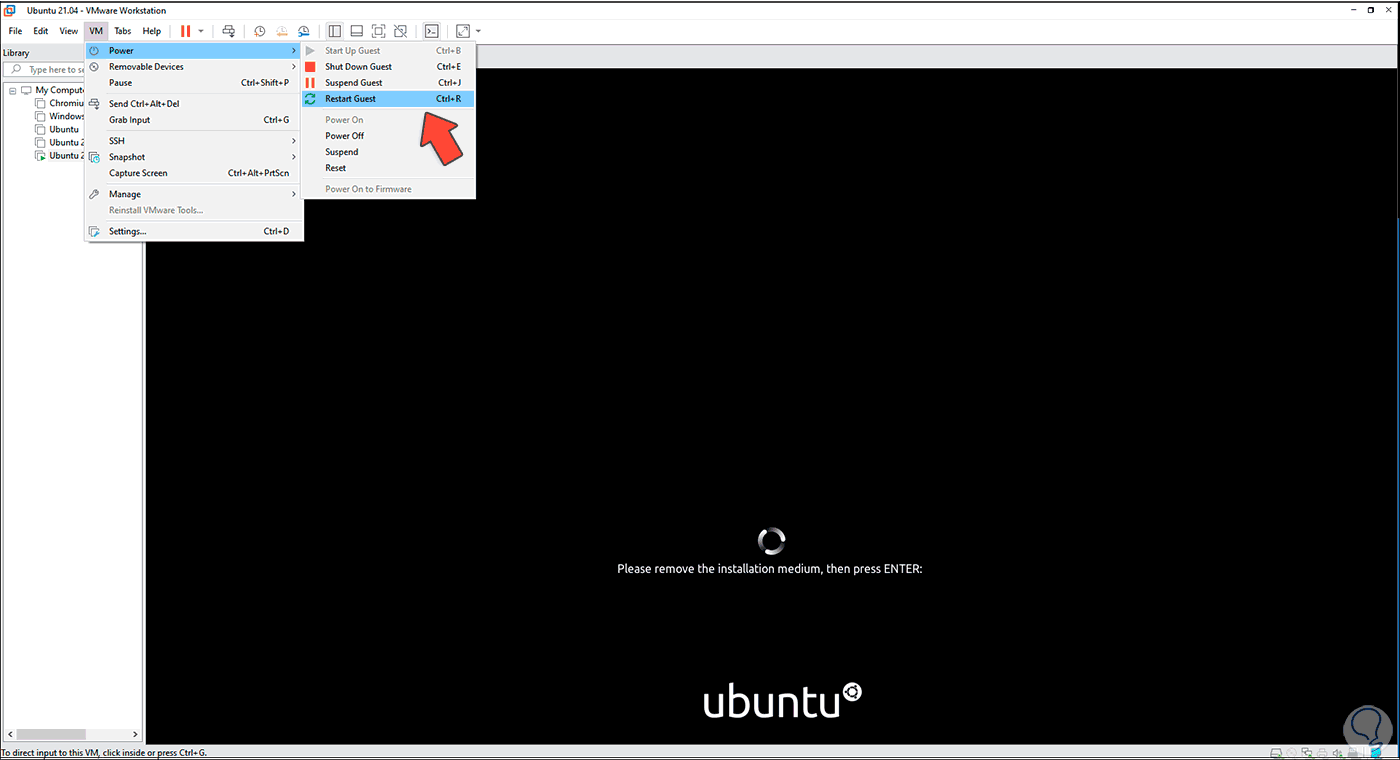Screen dimensions: 1400x760
Task: Choose Send Ctrl+Alt+Del from VM menu
Action: 193,104
